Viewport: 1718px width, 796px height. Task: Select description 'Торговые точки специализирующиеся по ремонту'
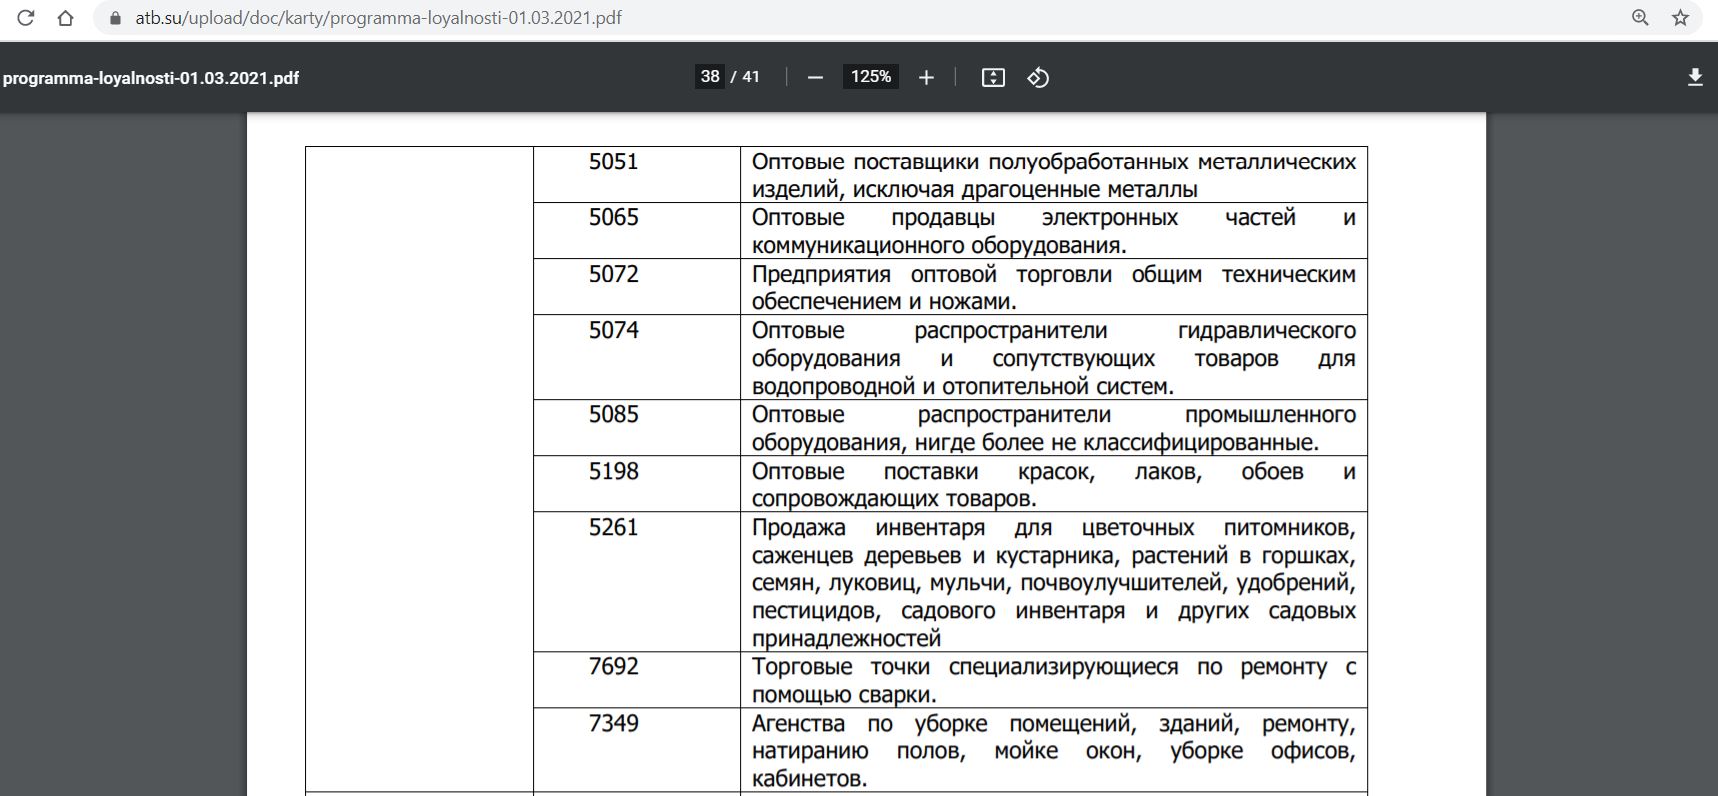click(x=1054, y=680)
